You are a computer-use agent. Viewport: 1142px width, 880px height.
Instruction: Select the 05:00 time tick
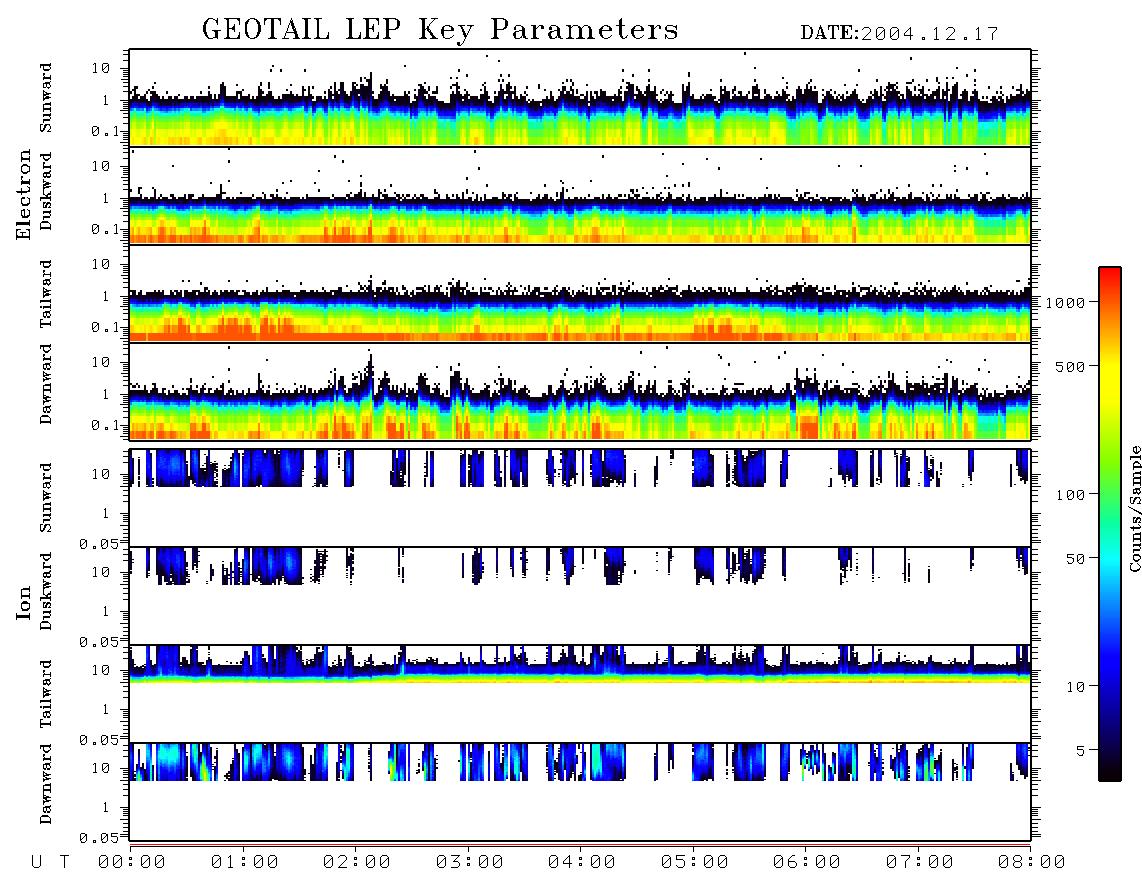(695, 863)
